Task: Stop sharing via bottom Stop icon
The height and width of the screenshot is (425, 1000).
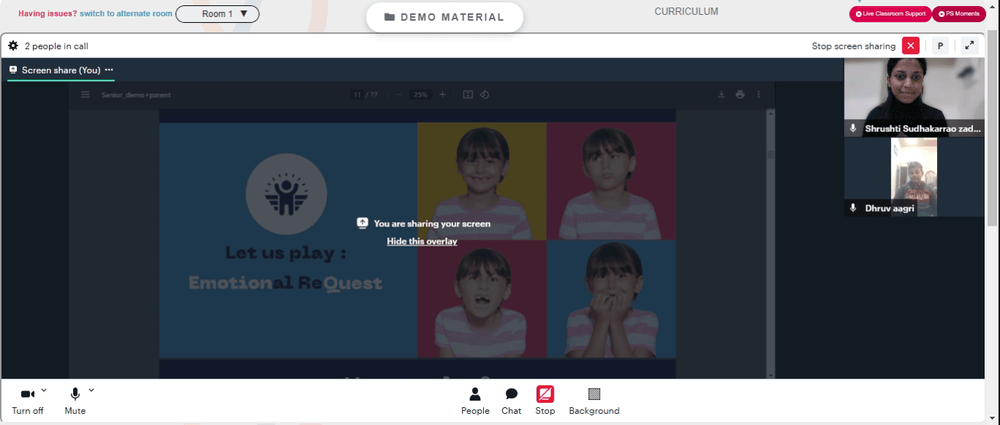Action: click(x=545, y=401)
